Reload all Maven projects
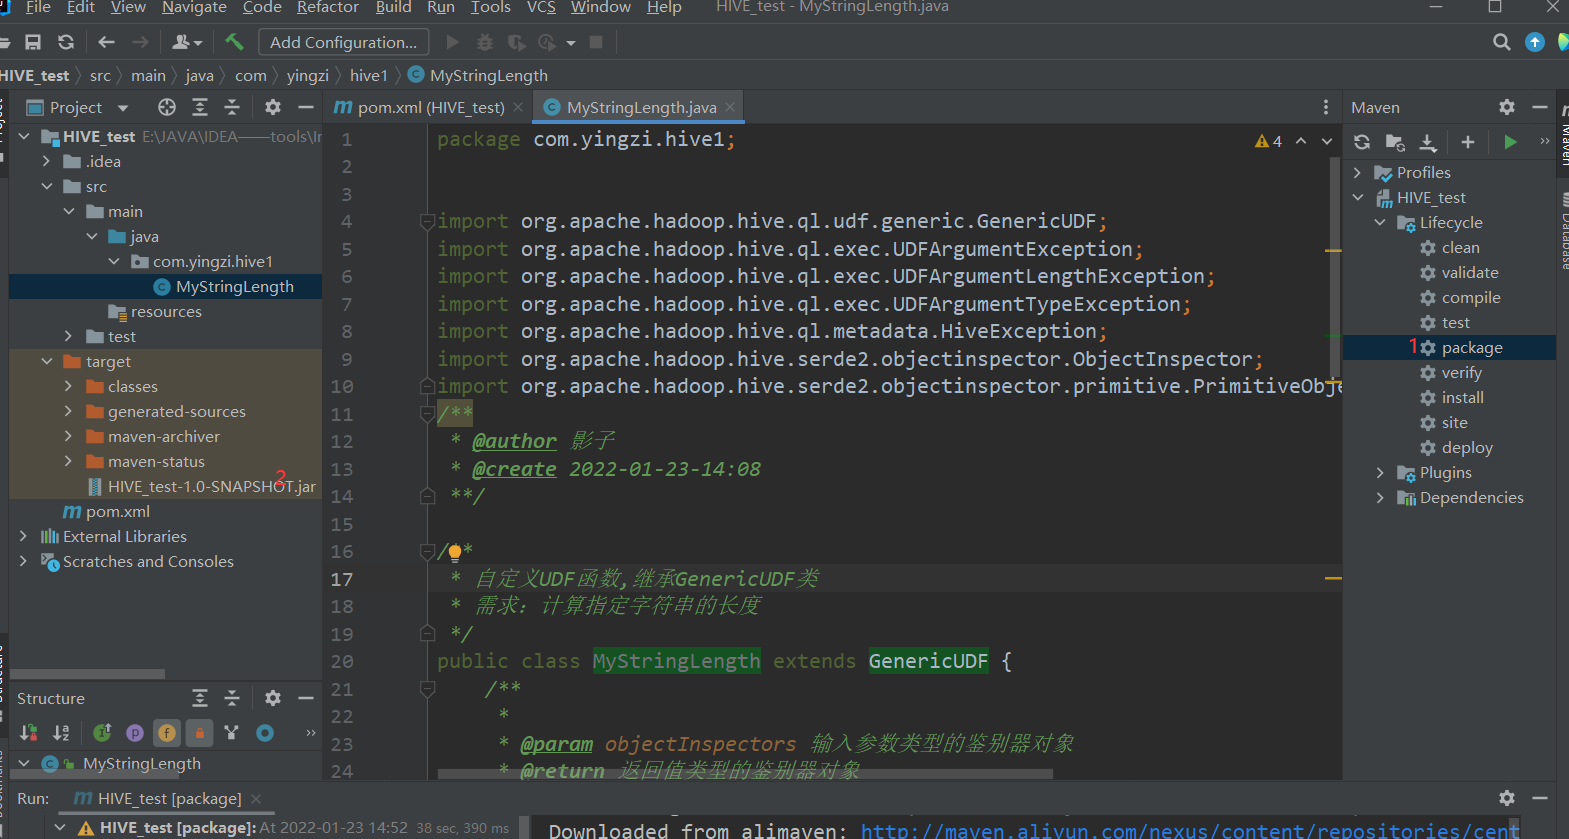The image size is (1569, 839). coord(1362,142)
